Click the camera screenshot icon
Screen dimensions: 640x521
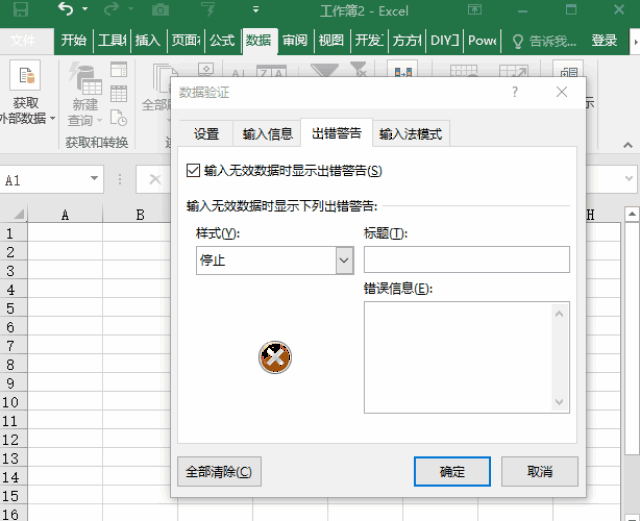click(x=160, y=9)
